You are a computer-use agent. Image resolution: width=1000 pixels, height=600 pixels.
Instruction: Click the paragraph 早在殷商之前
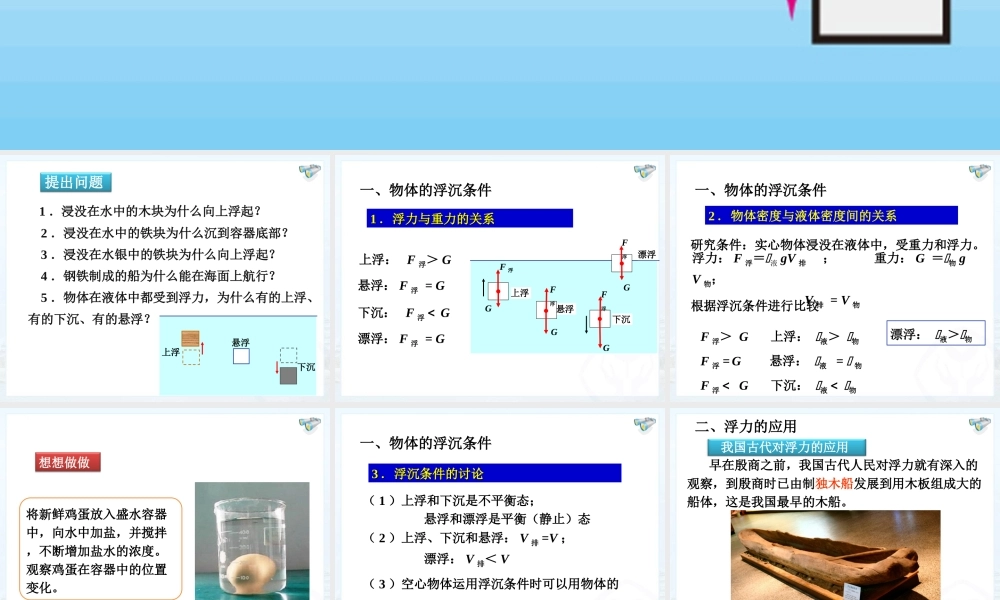click(834, 483)
